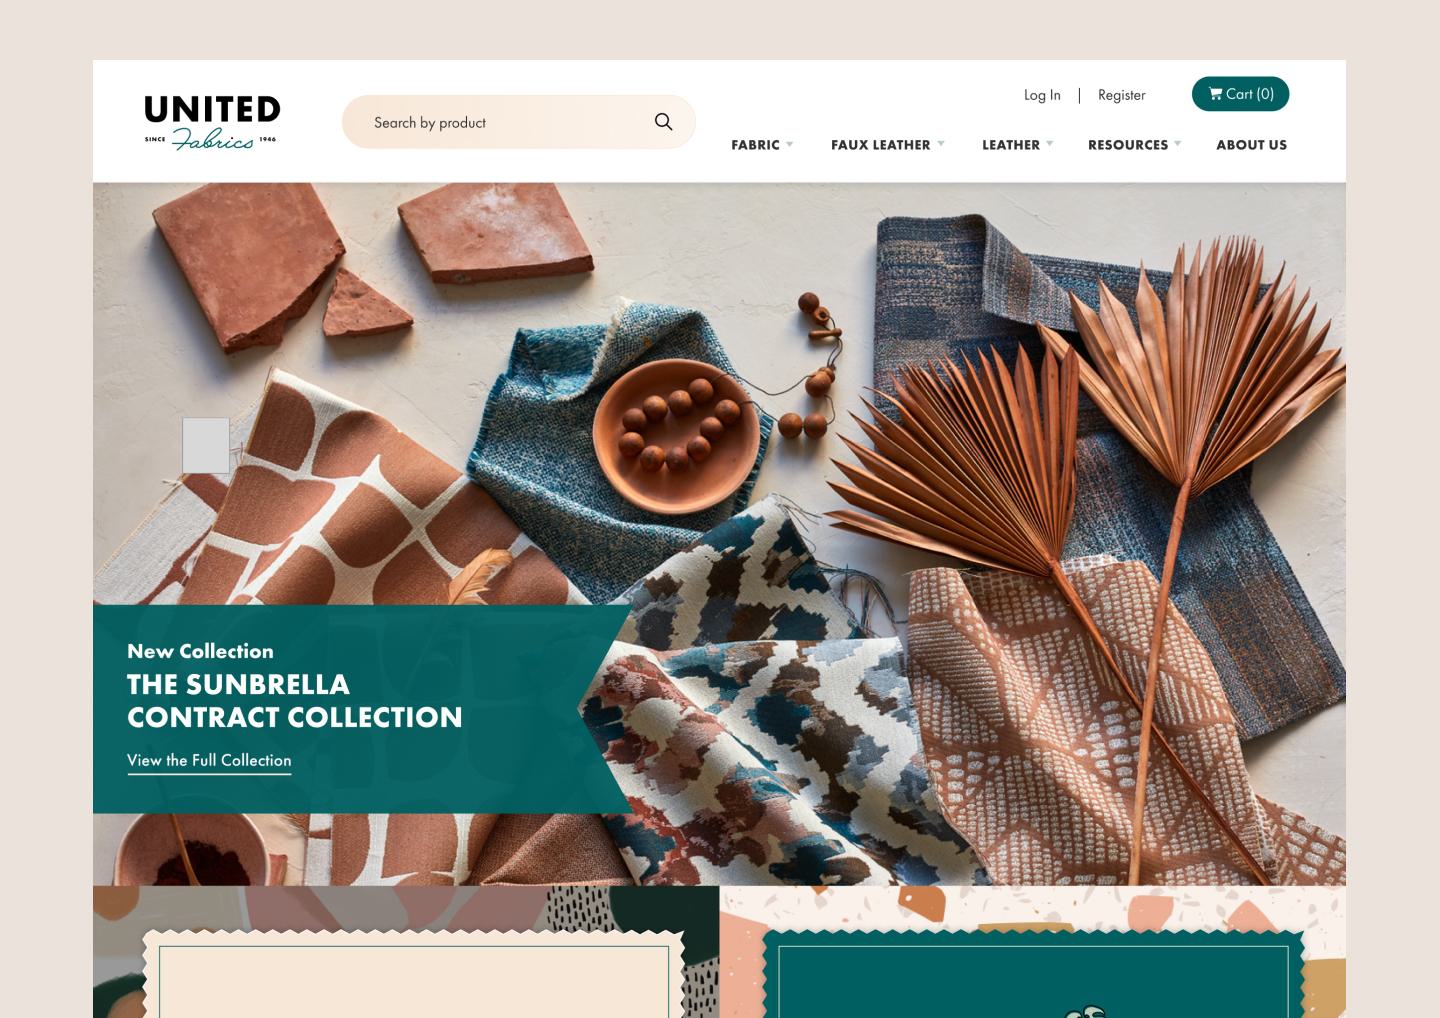The width and height of the screenshot is (1440, 1018).
Task: Expand the Fabric dropdown arrow
Action: pyautogui.click(x=790, y=144)
